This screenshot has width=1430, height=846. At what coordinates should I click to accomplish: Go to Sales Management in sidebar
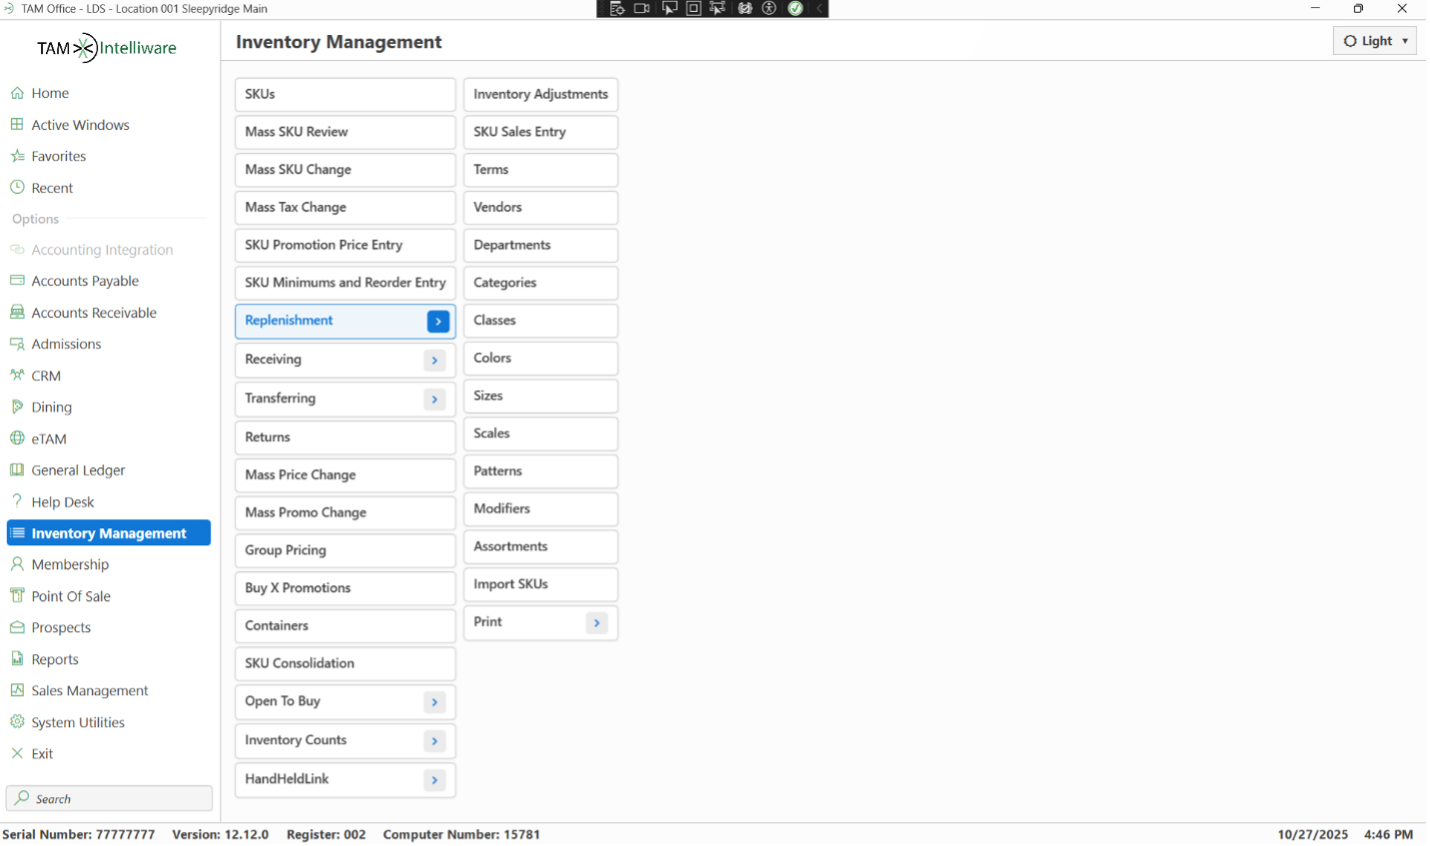pyautogui.click(x=109, y=691)
